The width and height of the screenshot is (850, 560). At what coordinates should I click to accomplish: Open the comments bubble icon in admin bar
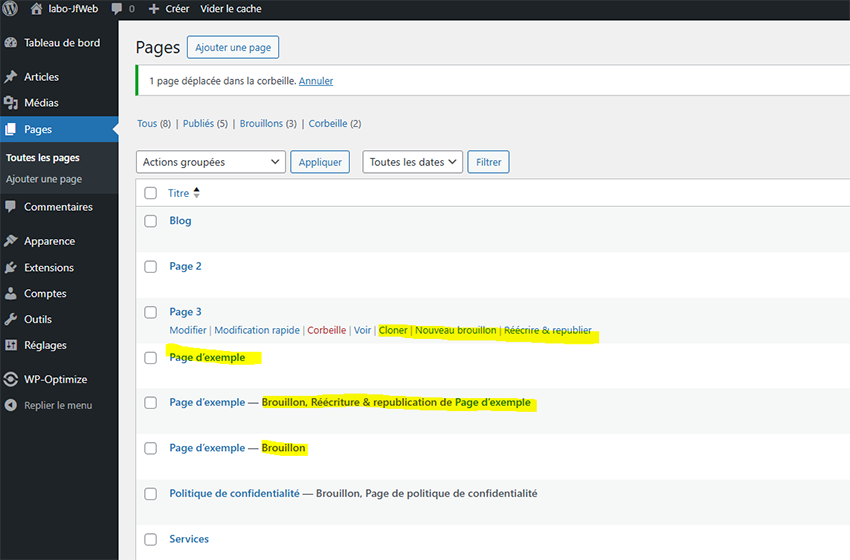pyautogui.click(x=117, y=9)
